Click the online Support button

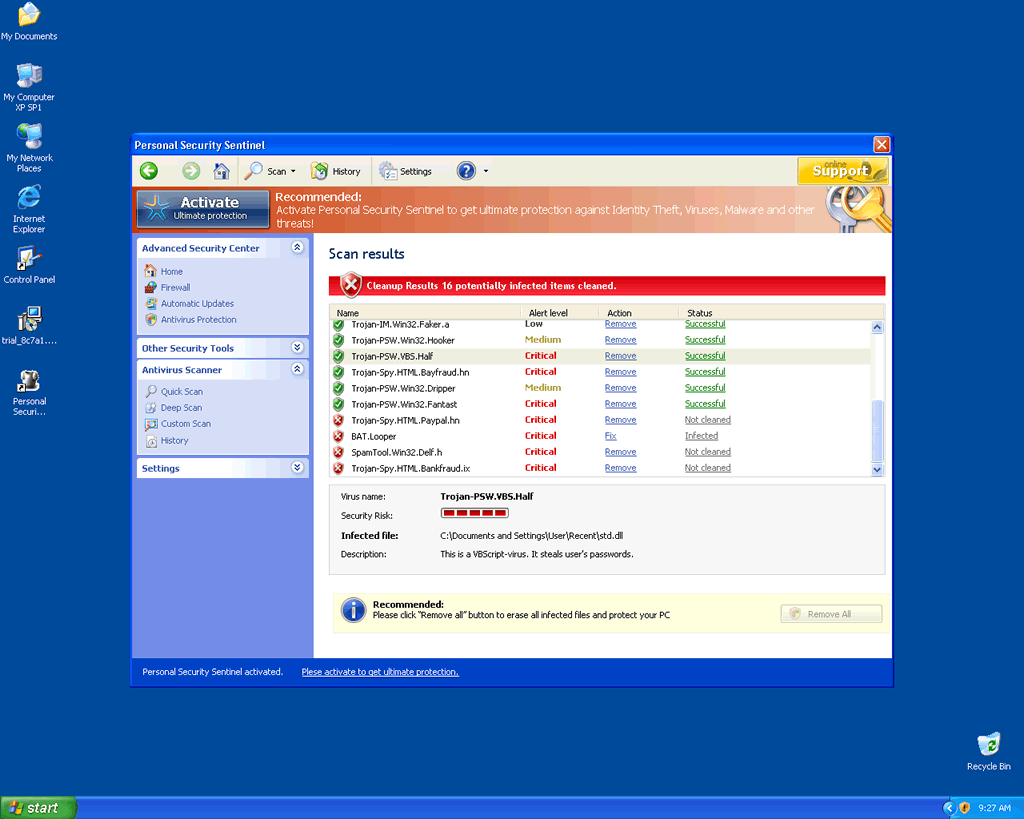[842, 171]
